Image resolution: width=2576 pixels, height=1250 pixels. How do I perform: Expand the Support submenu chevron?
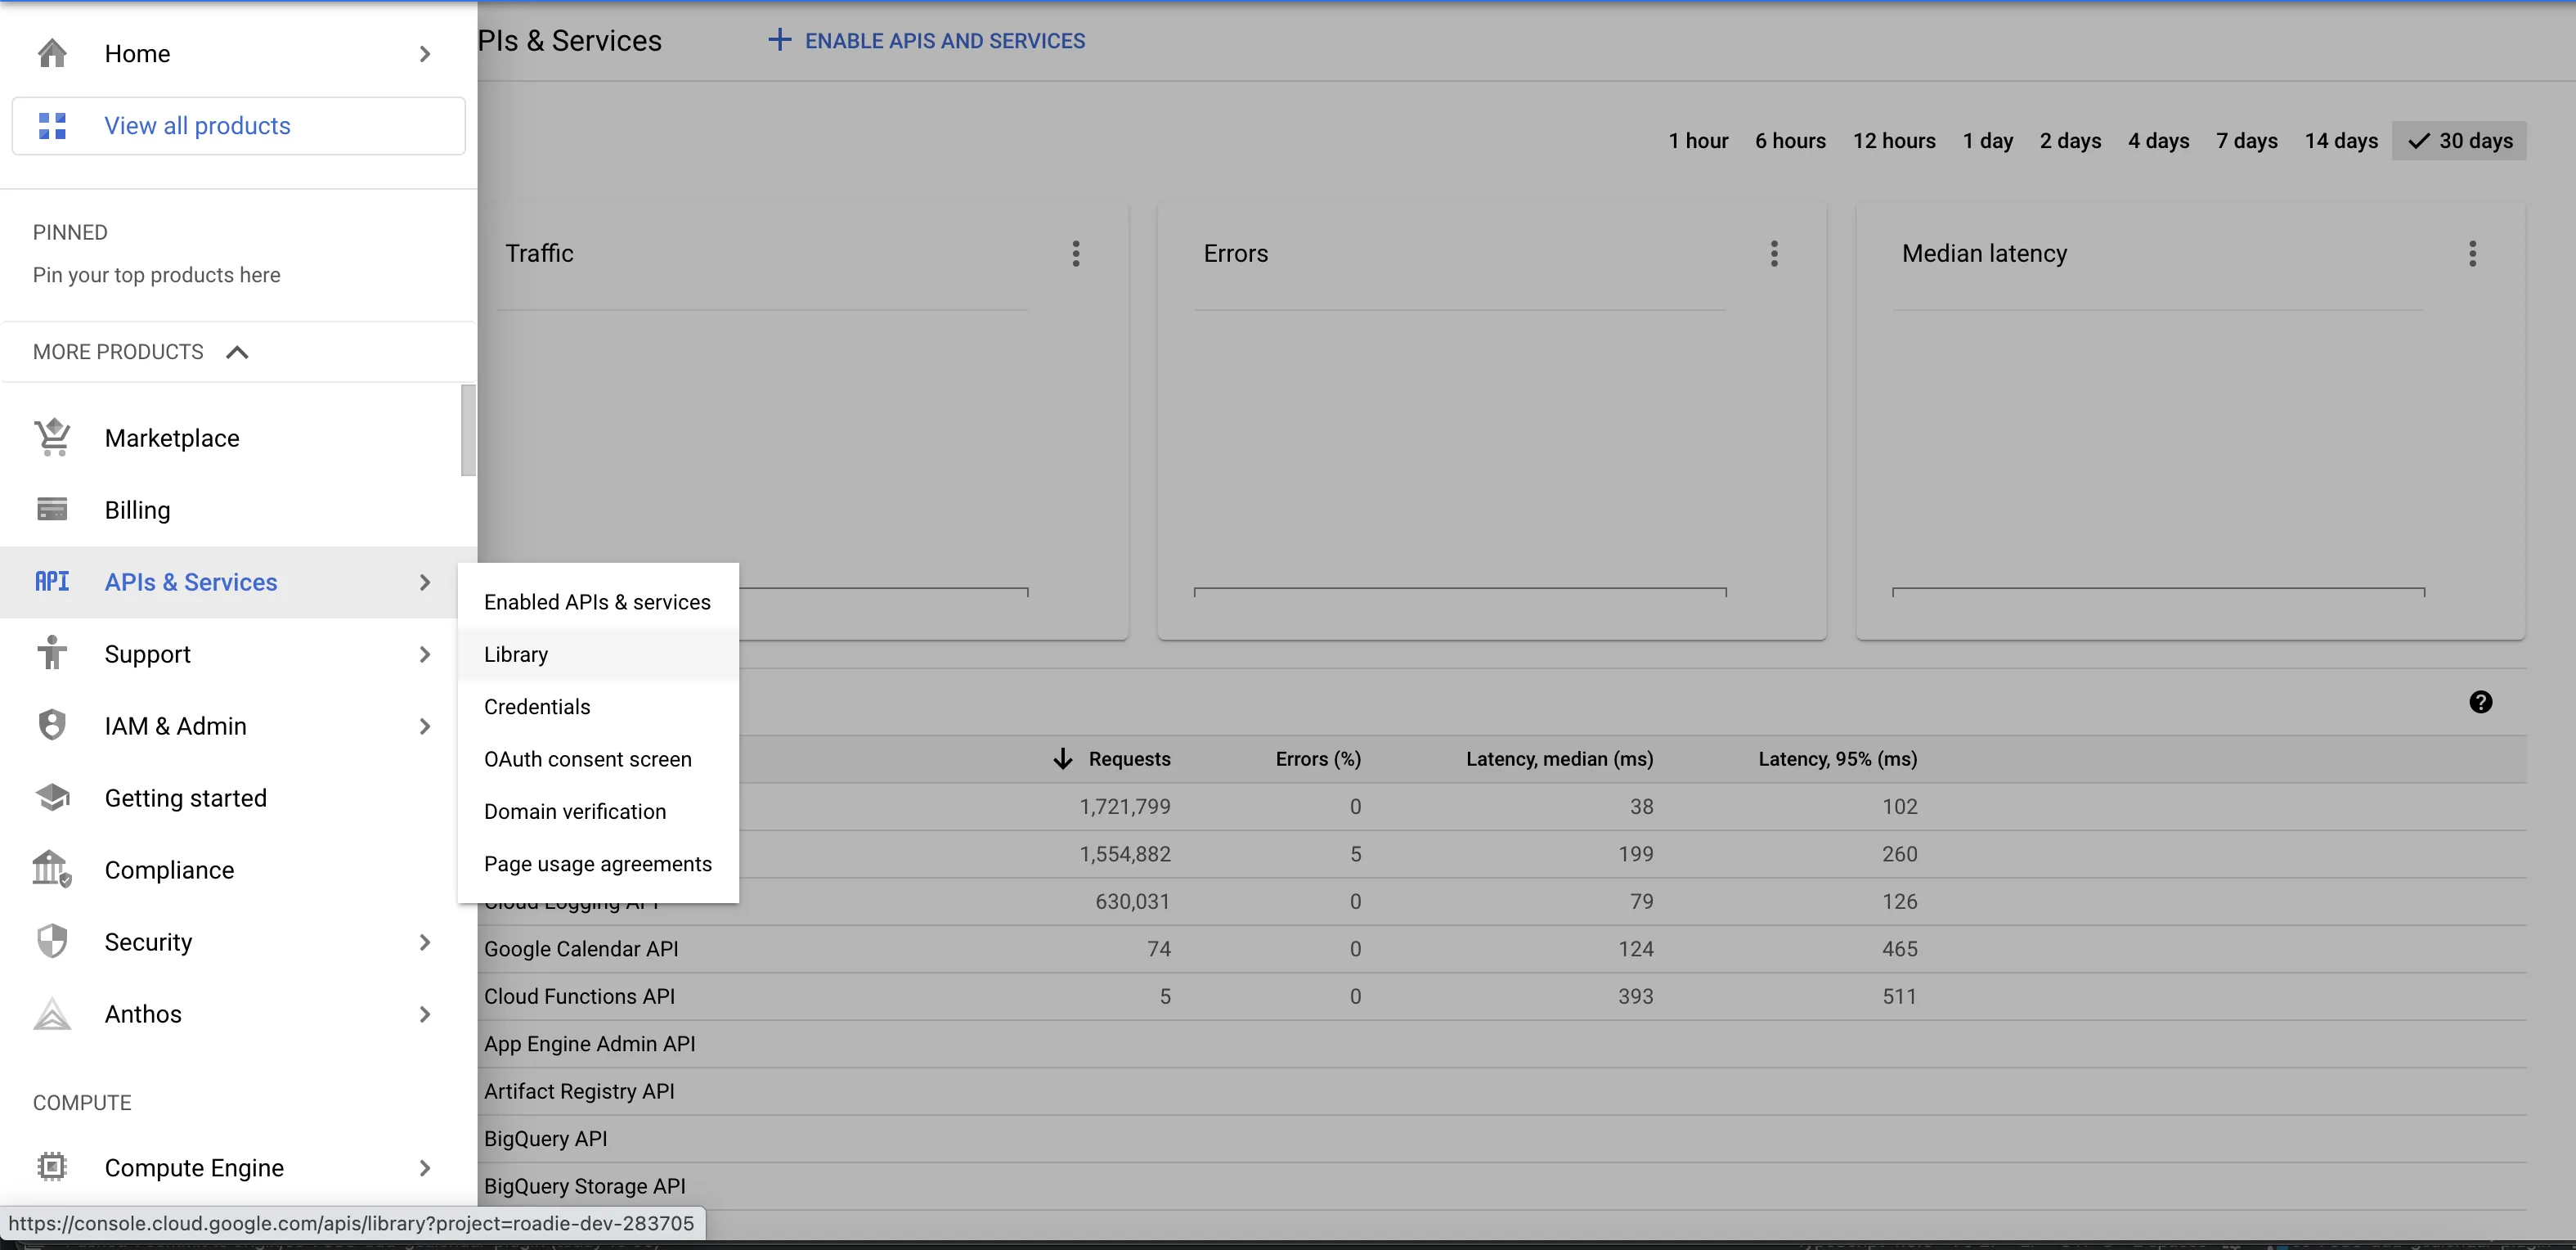(x=426, y=654)
